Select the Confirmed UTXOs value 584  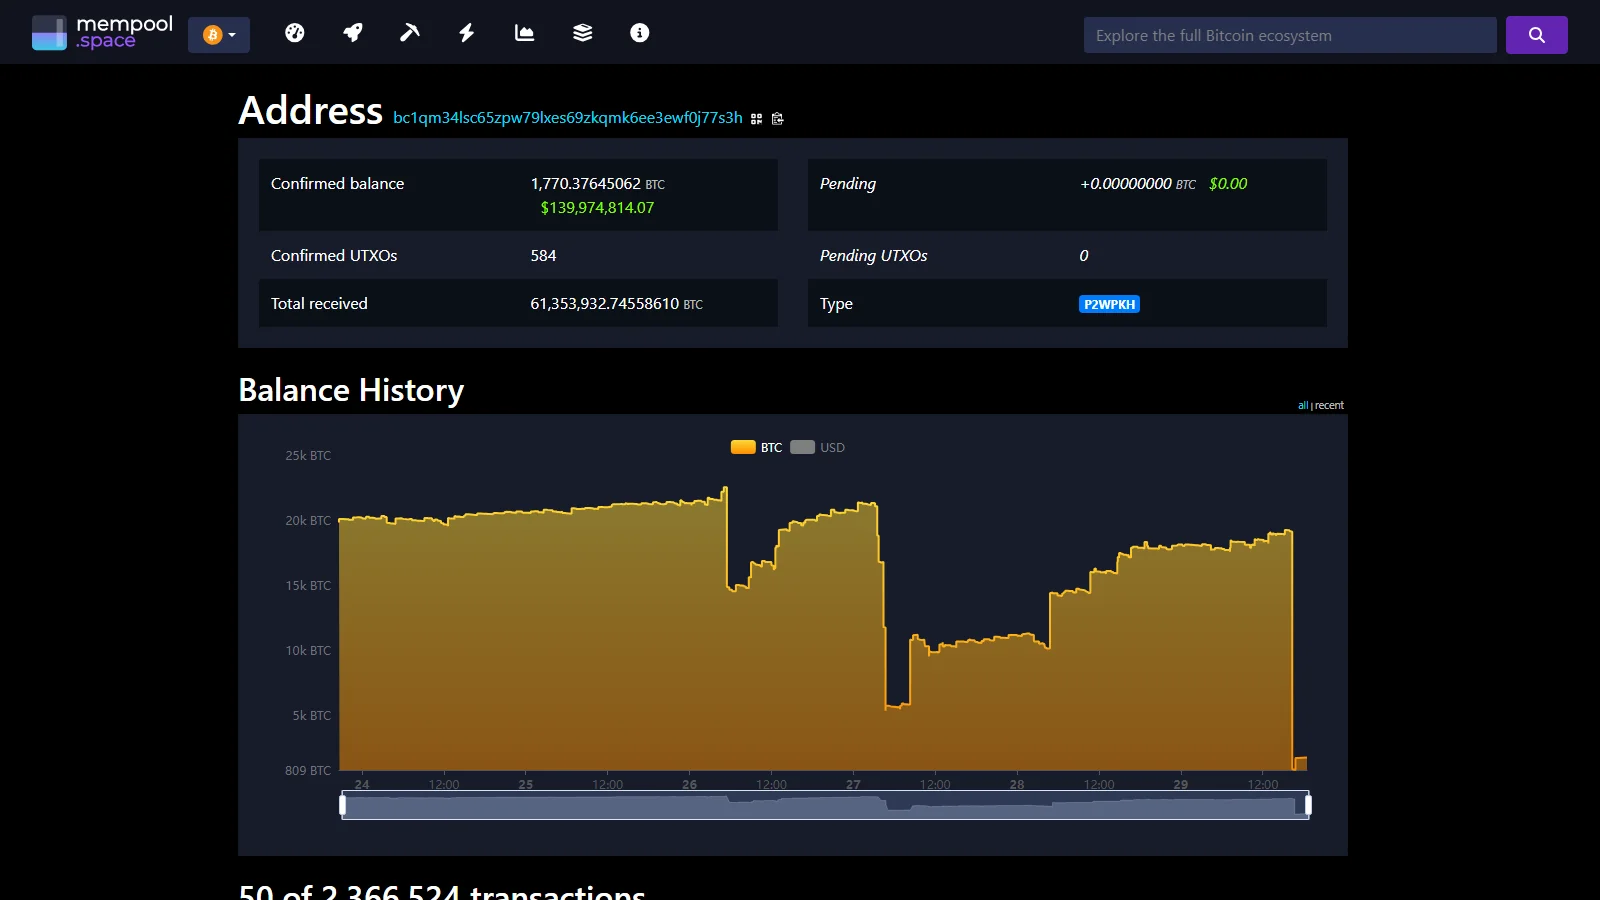[x=543, y=256]
